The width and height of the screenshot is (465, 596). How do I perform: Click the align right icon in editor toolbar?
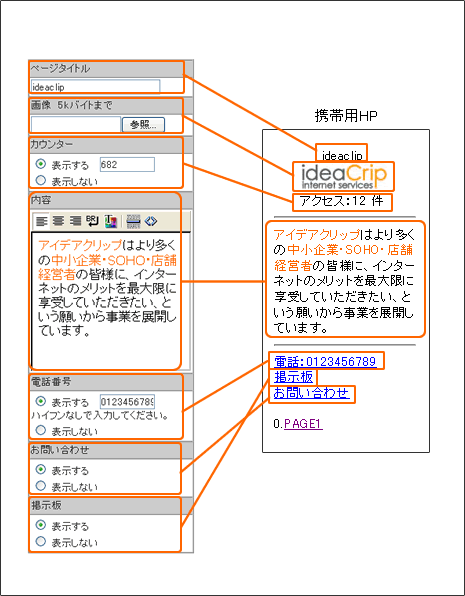(75, 221)
